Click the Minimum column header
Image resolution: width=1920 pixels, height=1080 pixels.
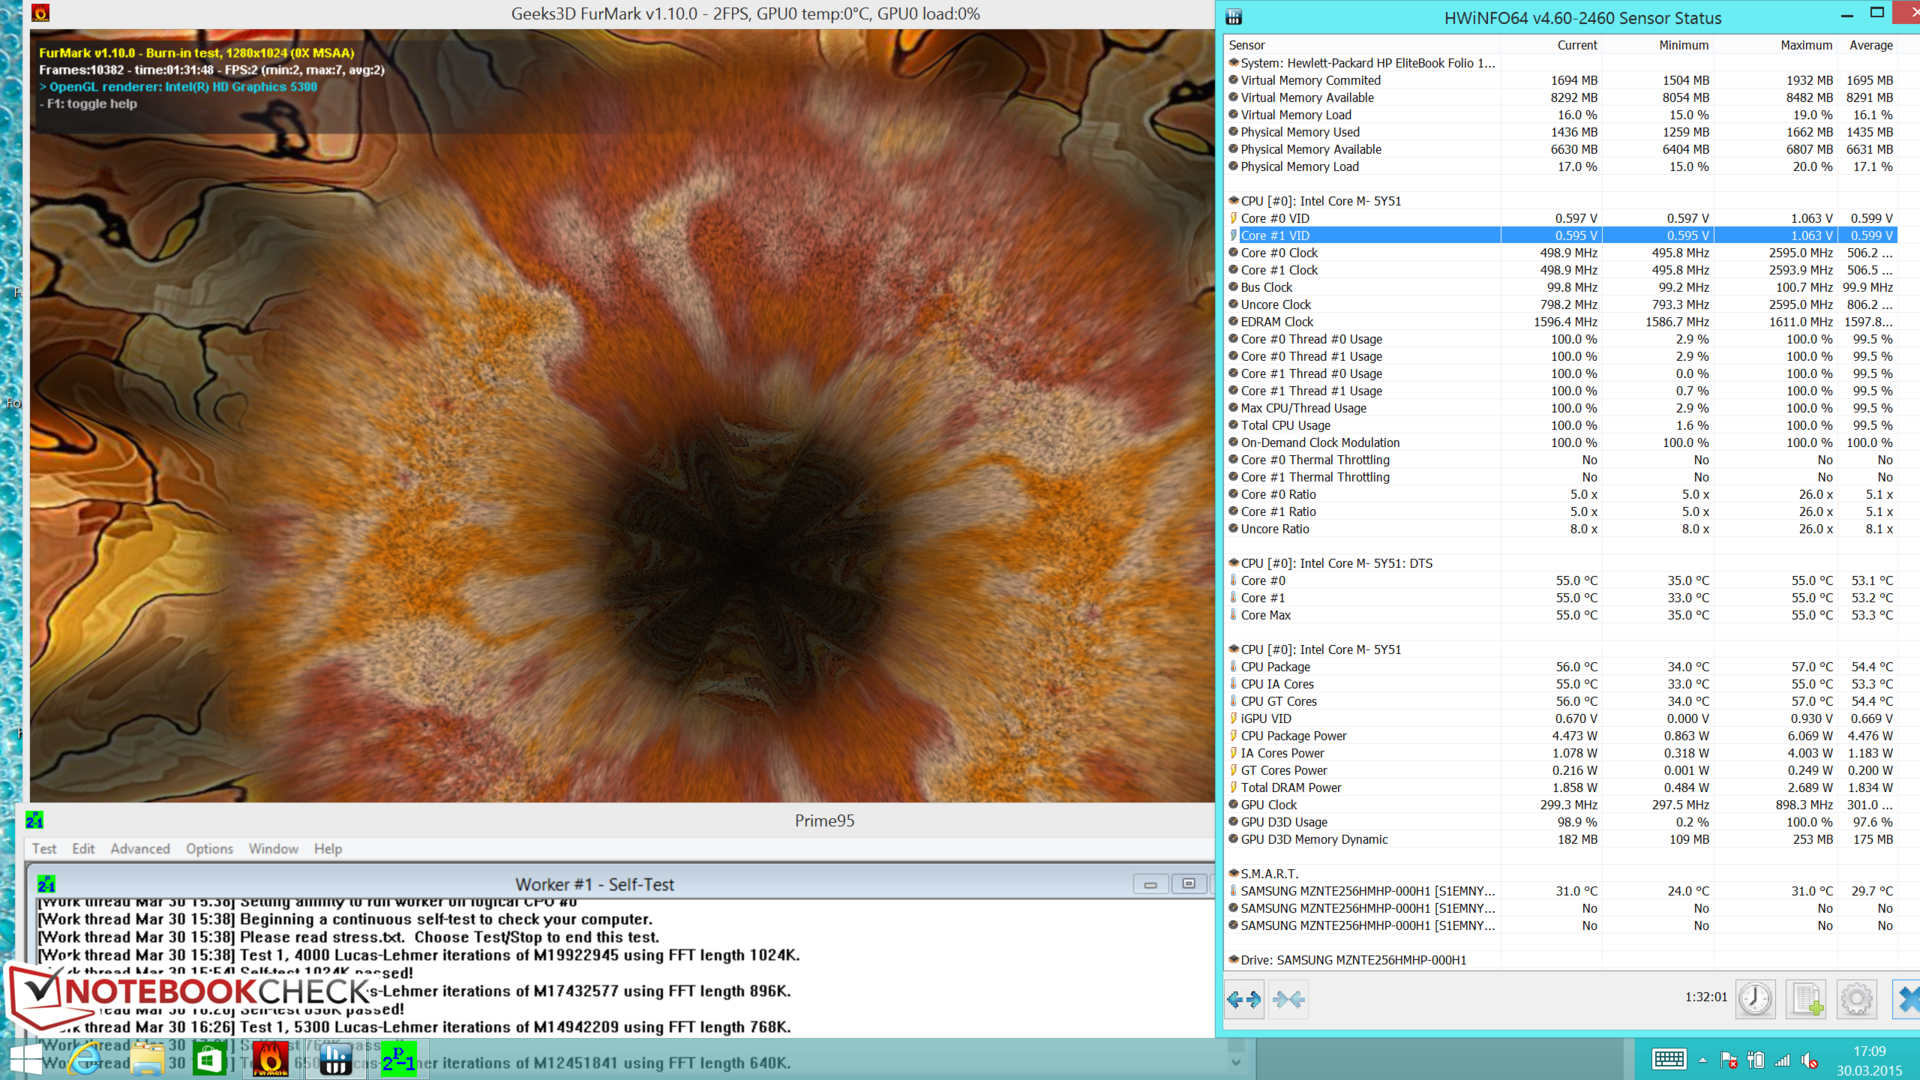[1683, 45]
